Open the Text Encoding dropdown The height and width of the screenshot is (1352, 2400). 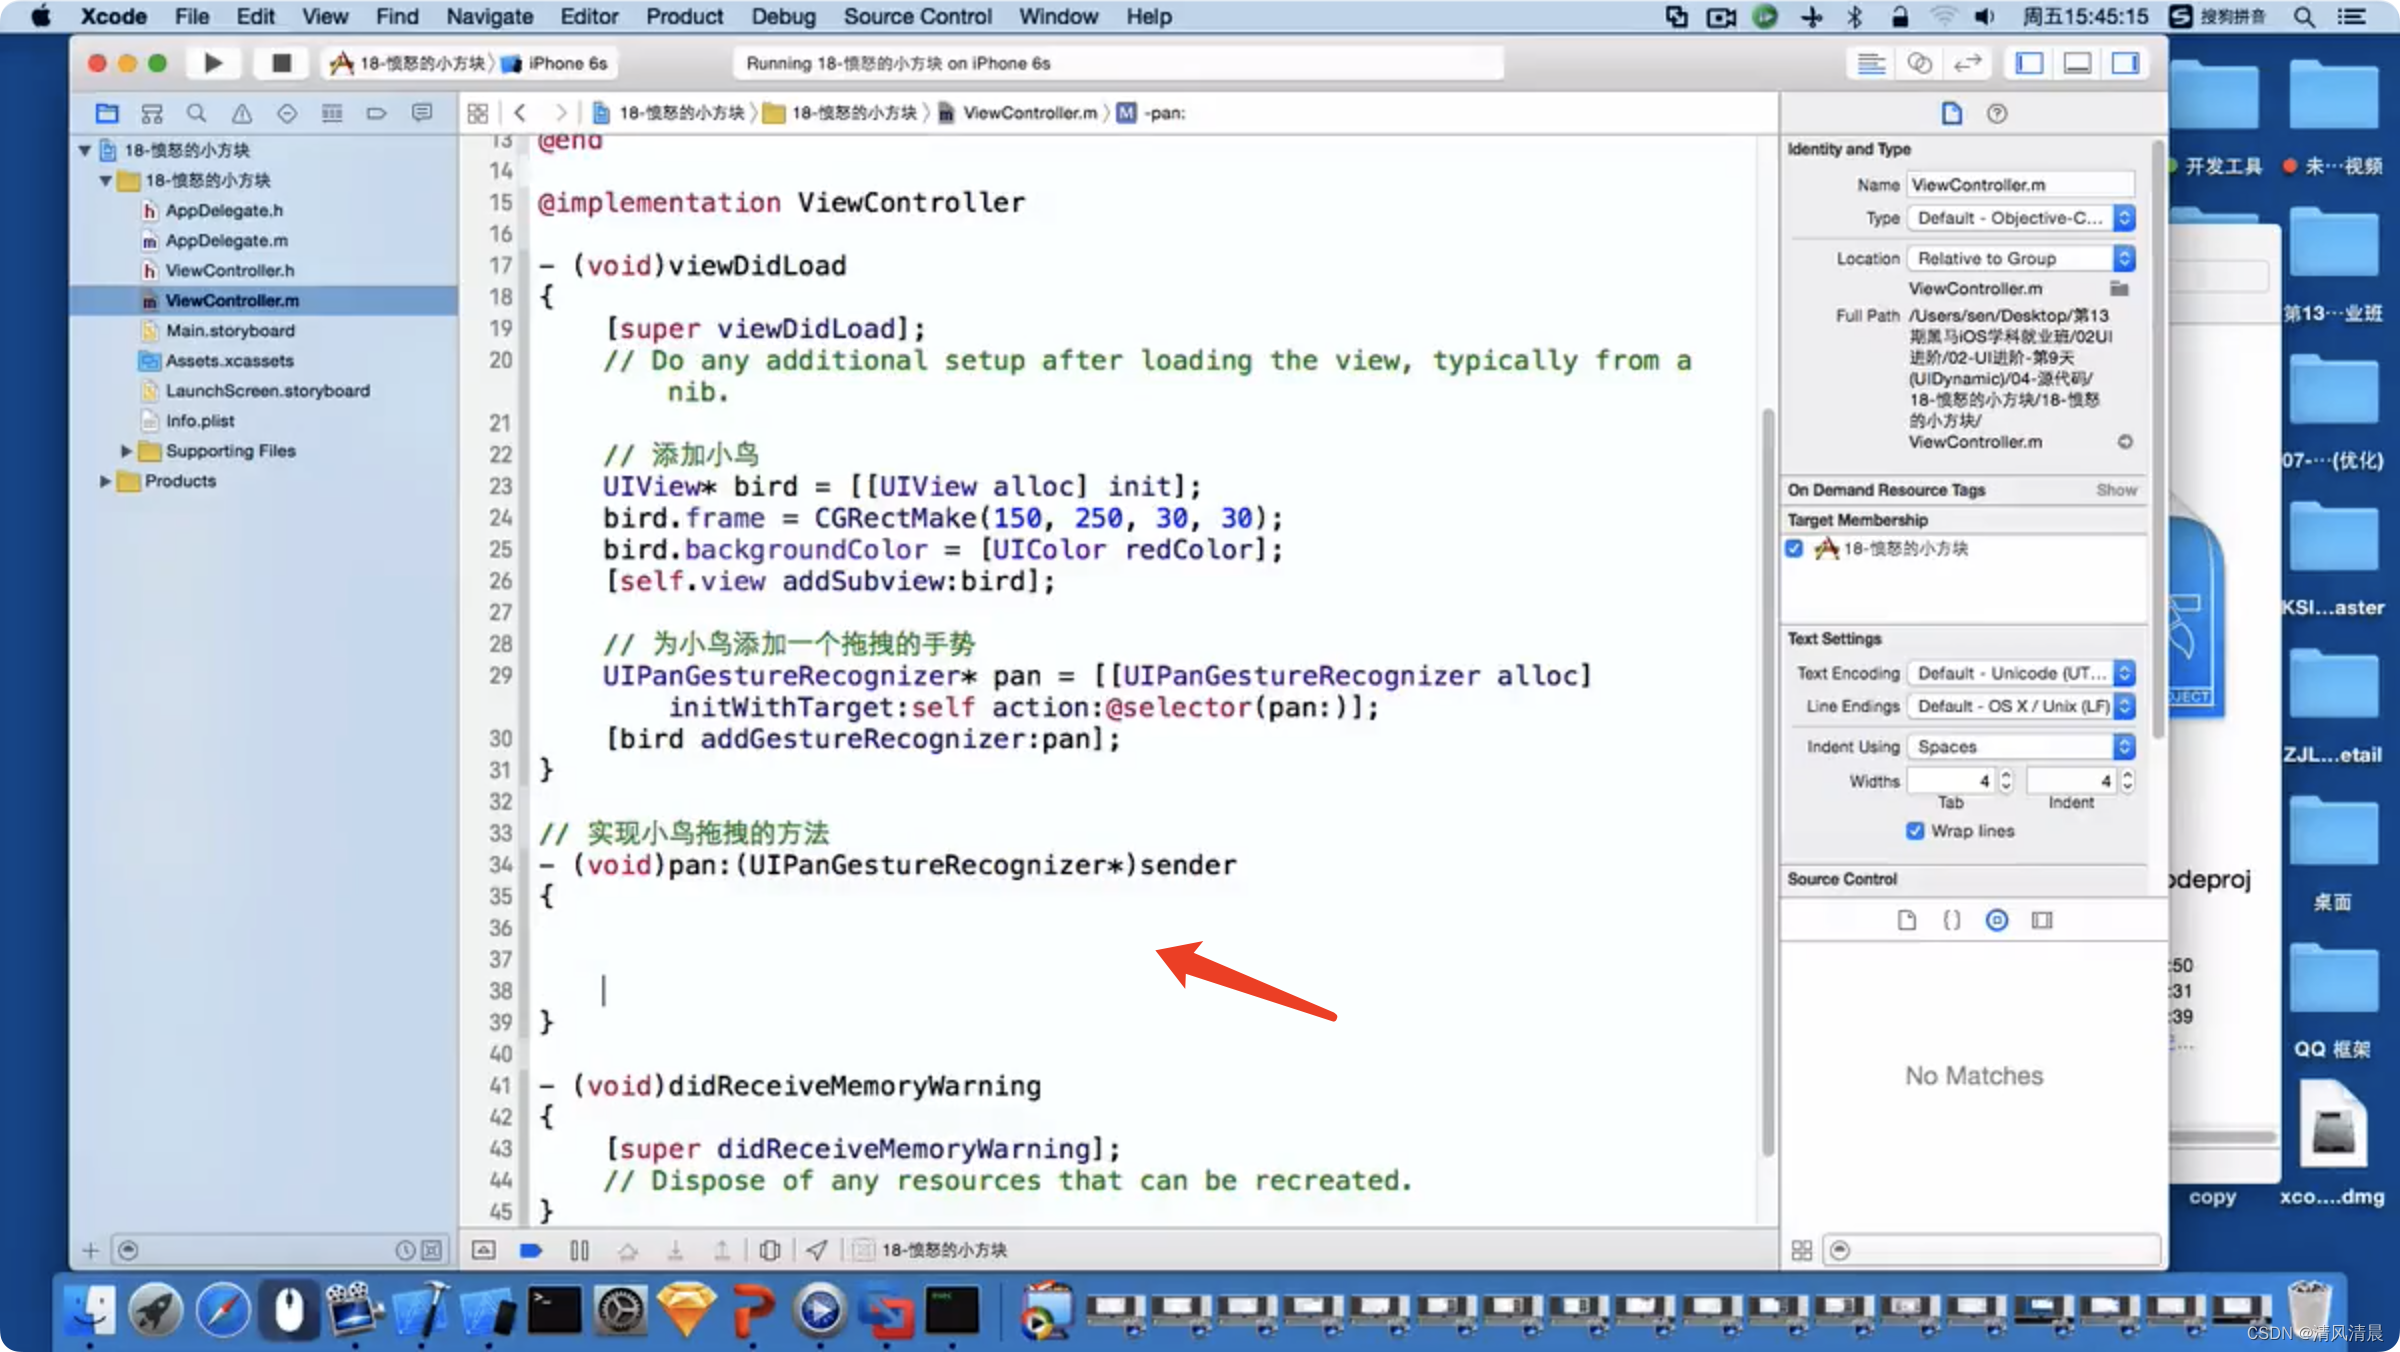coord(2021,673)
